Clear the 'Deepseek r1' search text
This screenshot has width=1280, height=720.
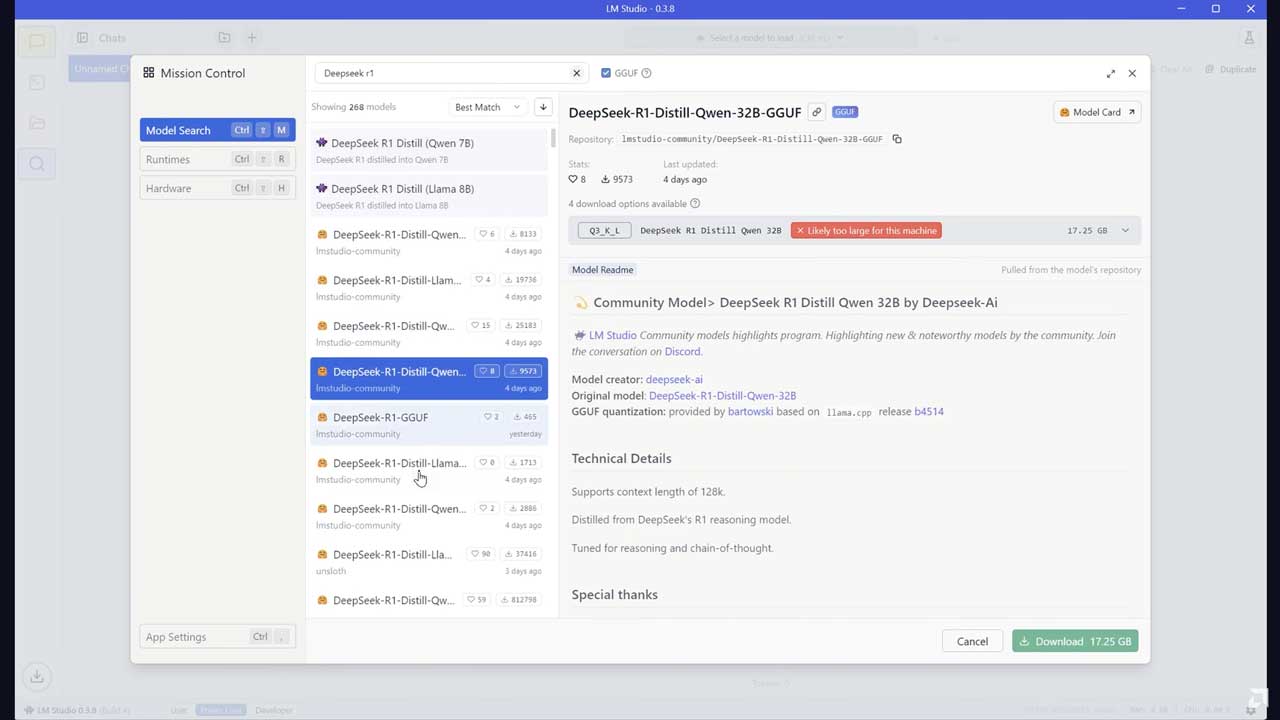pos(576,73)
